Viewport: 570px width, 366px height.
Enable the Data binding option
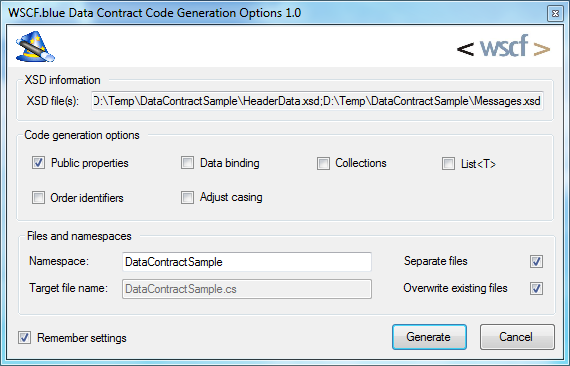click(187, 162)
